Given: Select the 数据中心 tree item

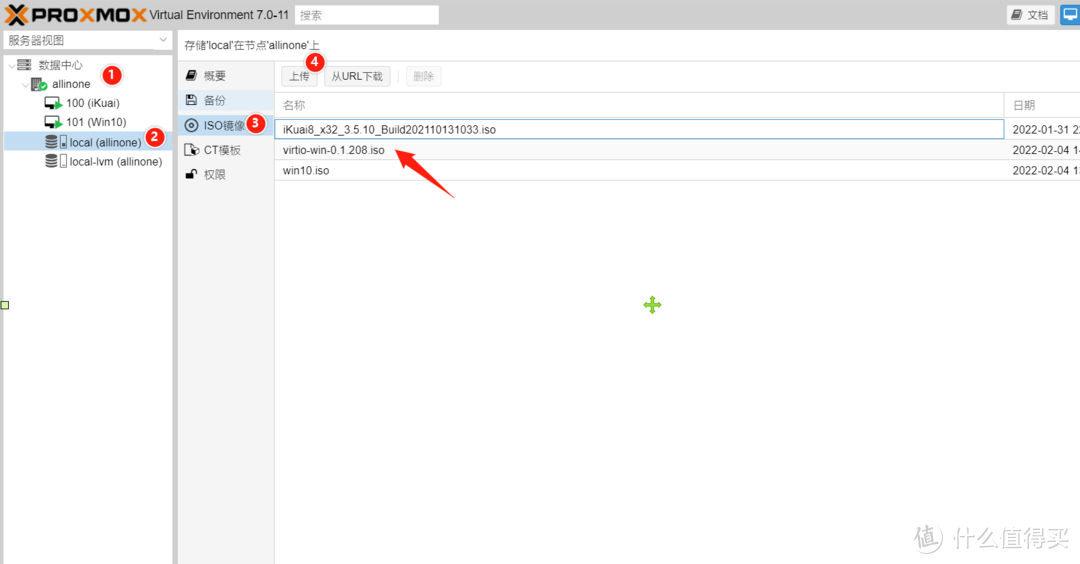Looking at the screenshot, I should 61,65.
